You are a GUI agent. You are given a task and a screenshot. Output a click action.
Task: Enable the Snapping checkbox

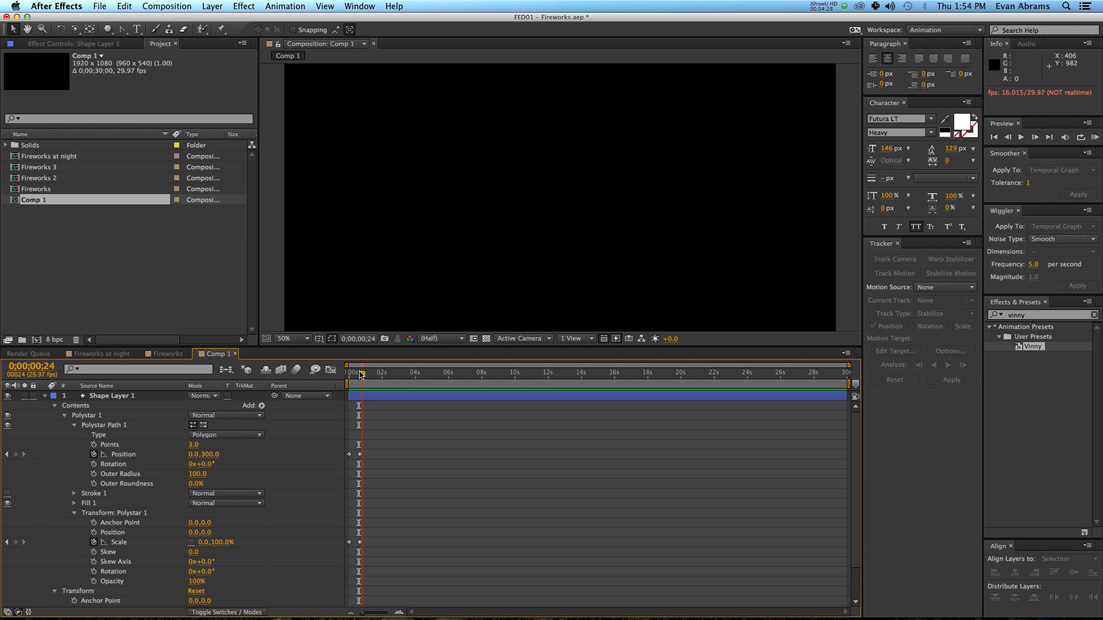pyautogui.click(x=293, y=30)
